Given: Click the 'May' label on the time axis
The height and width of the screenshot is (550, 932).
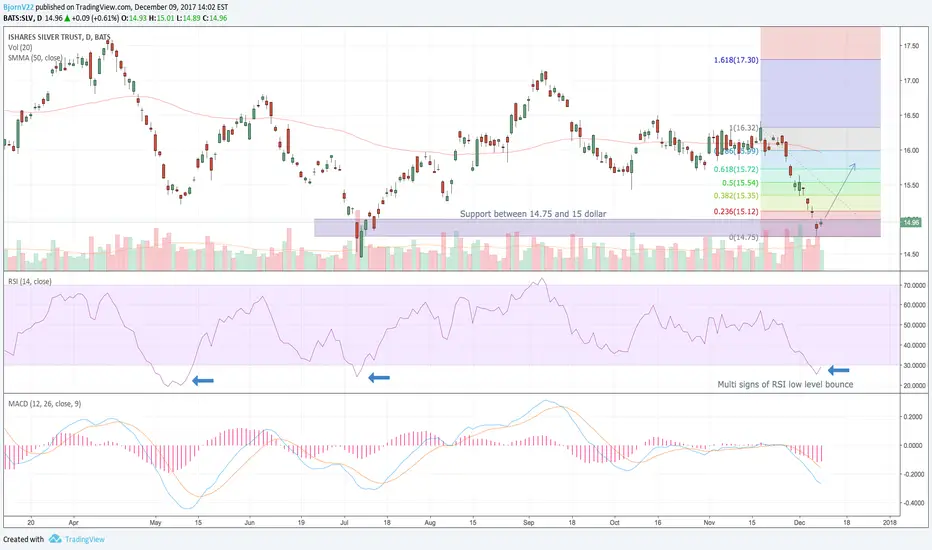Looking at the screenshot, I should tap(155, 523).
